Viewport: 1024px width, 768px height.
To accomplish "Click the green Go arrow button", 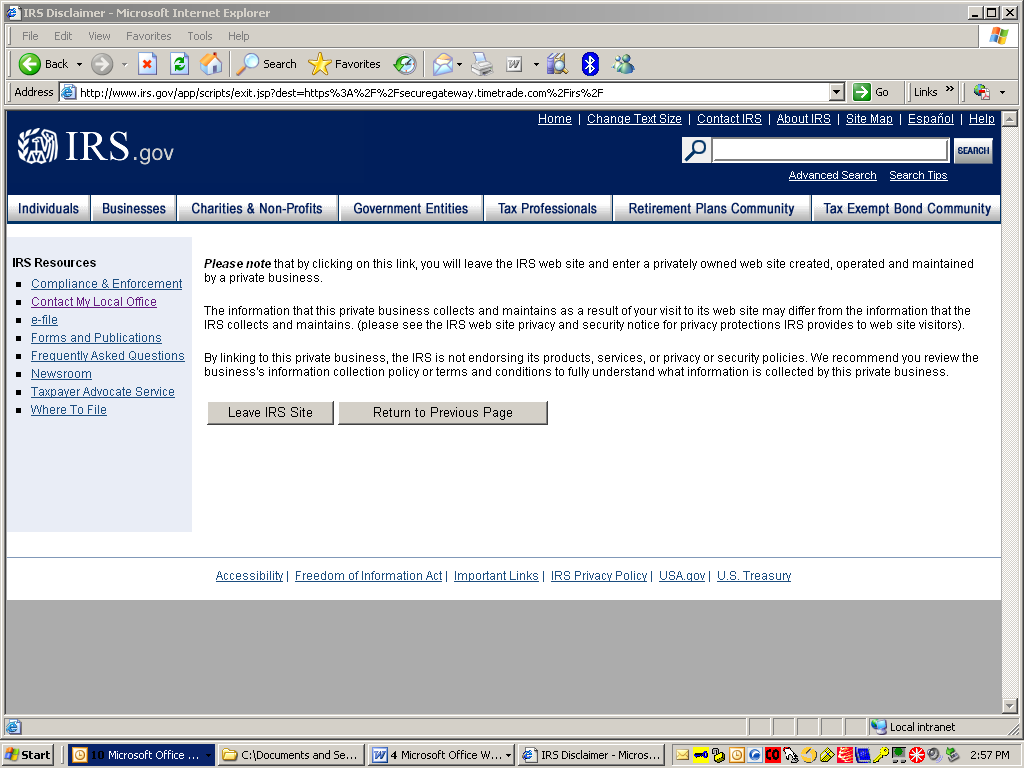I will point(861,92).
